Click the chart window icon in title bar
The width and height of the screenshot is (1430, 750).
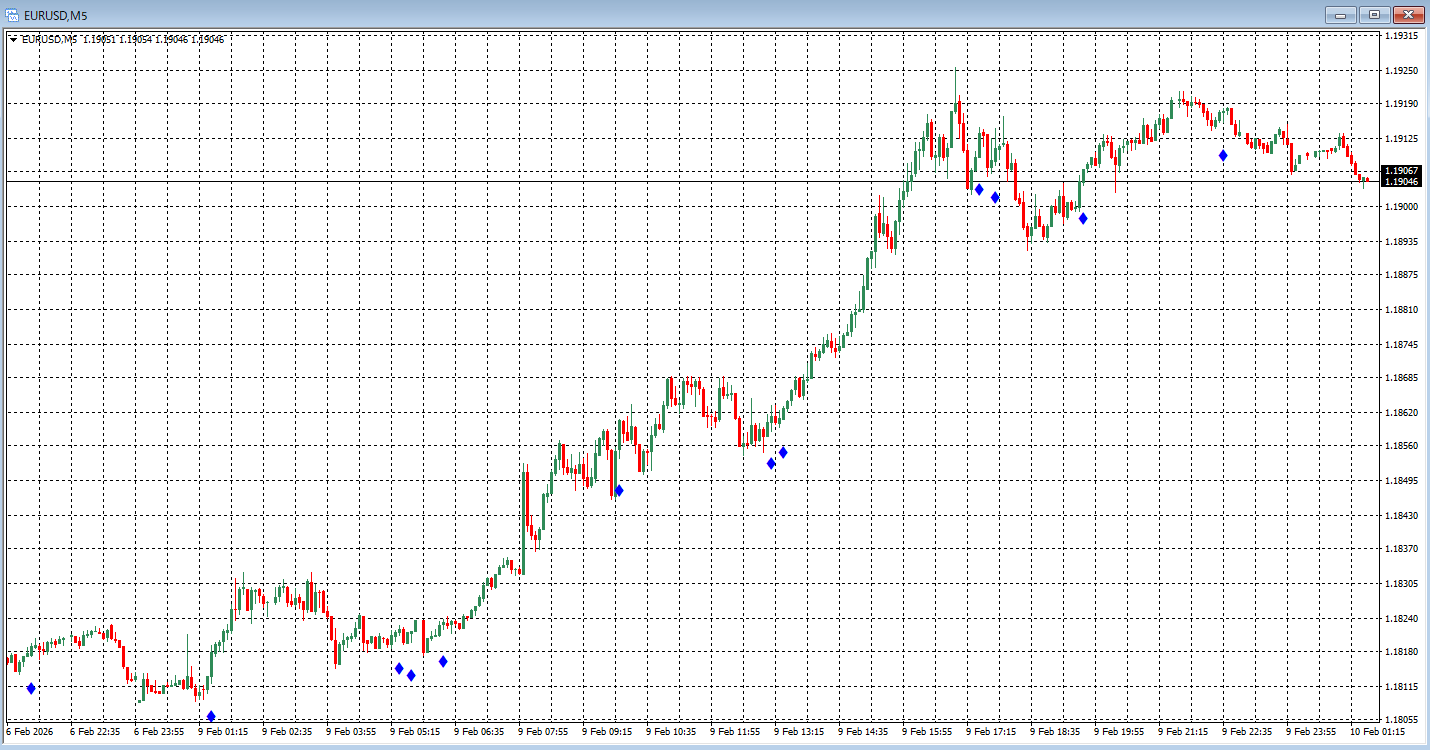pos(13,14)
